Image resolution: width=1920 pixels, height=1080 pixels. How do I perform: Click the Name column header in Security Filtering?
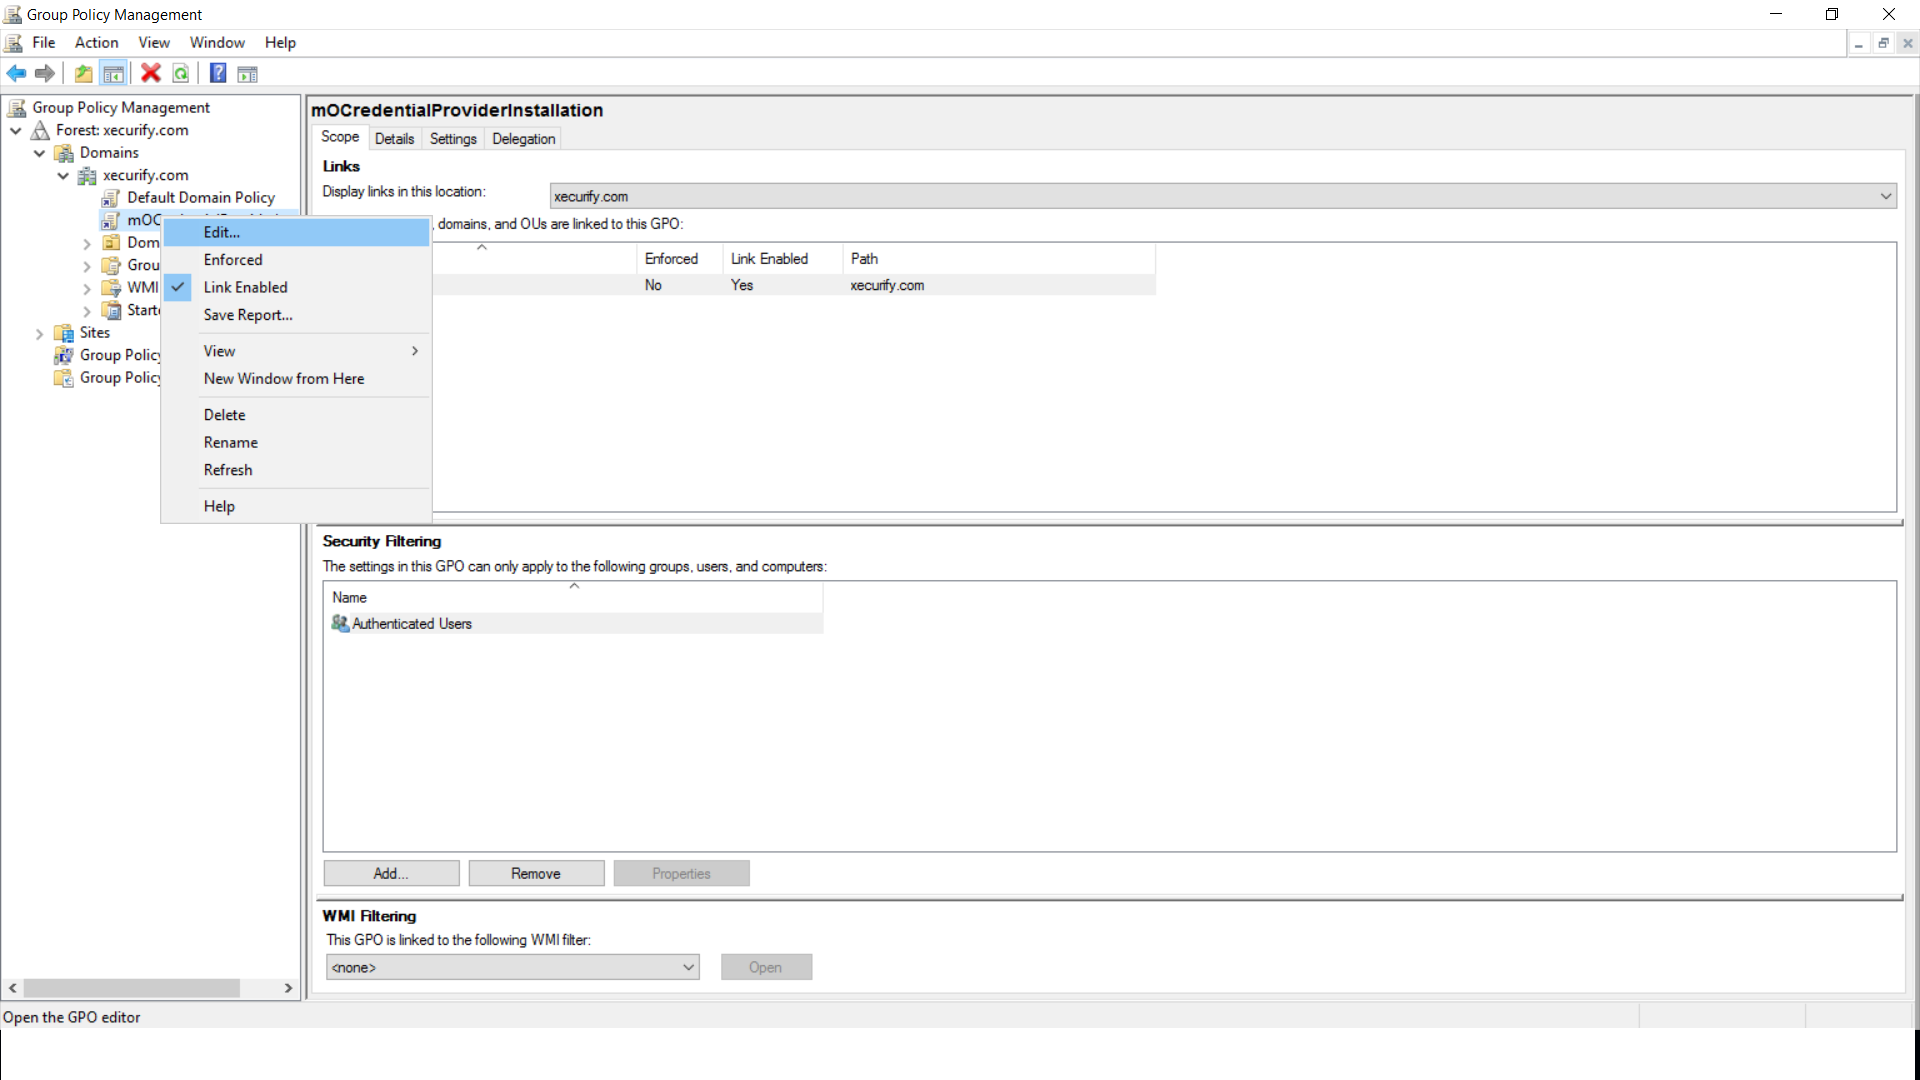pos(573,597)
